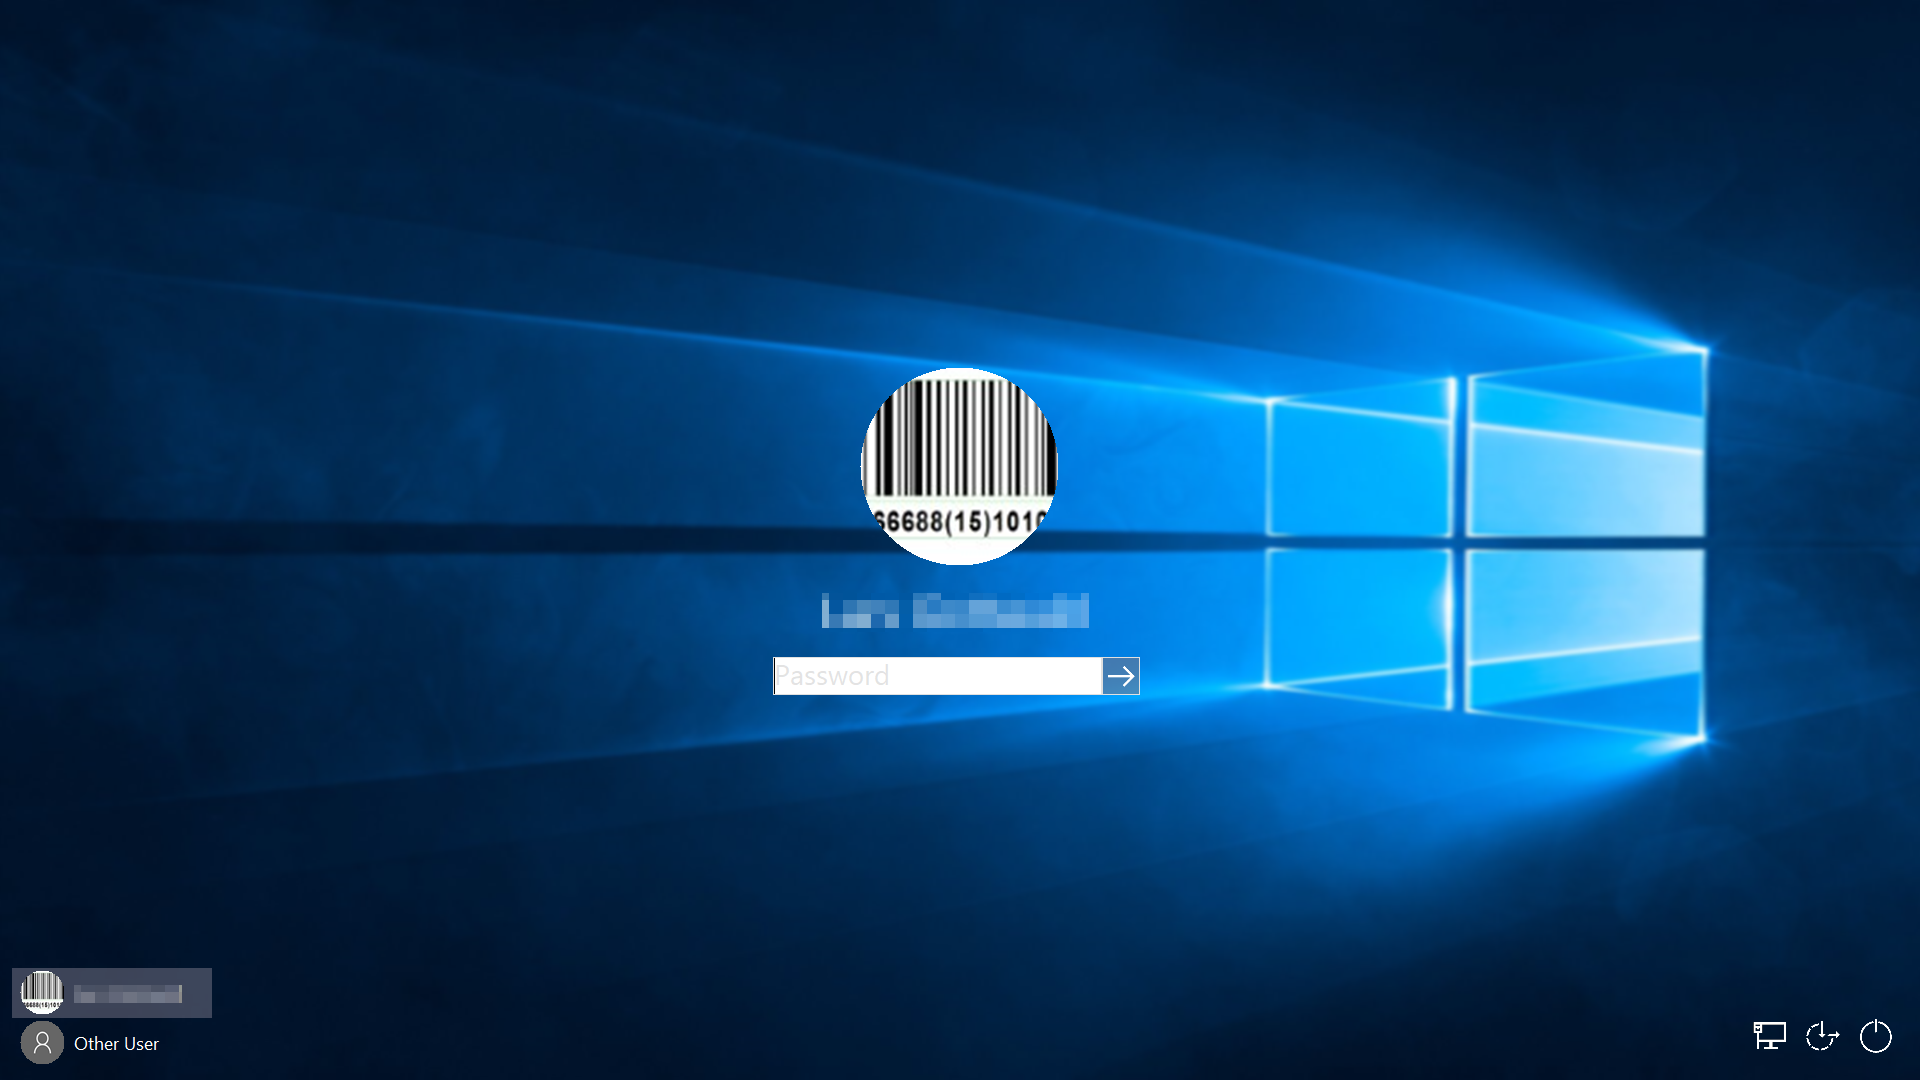
Task: Choose the highlighted barcode user tile
Action: (112, 992)
